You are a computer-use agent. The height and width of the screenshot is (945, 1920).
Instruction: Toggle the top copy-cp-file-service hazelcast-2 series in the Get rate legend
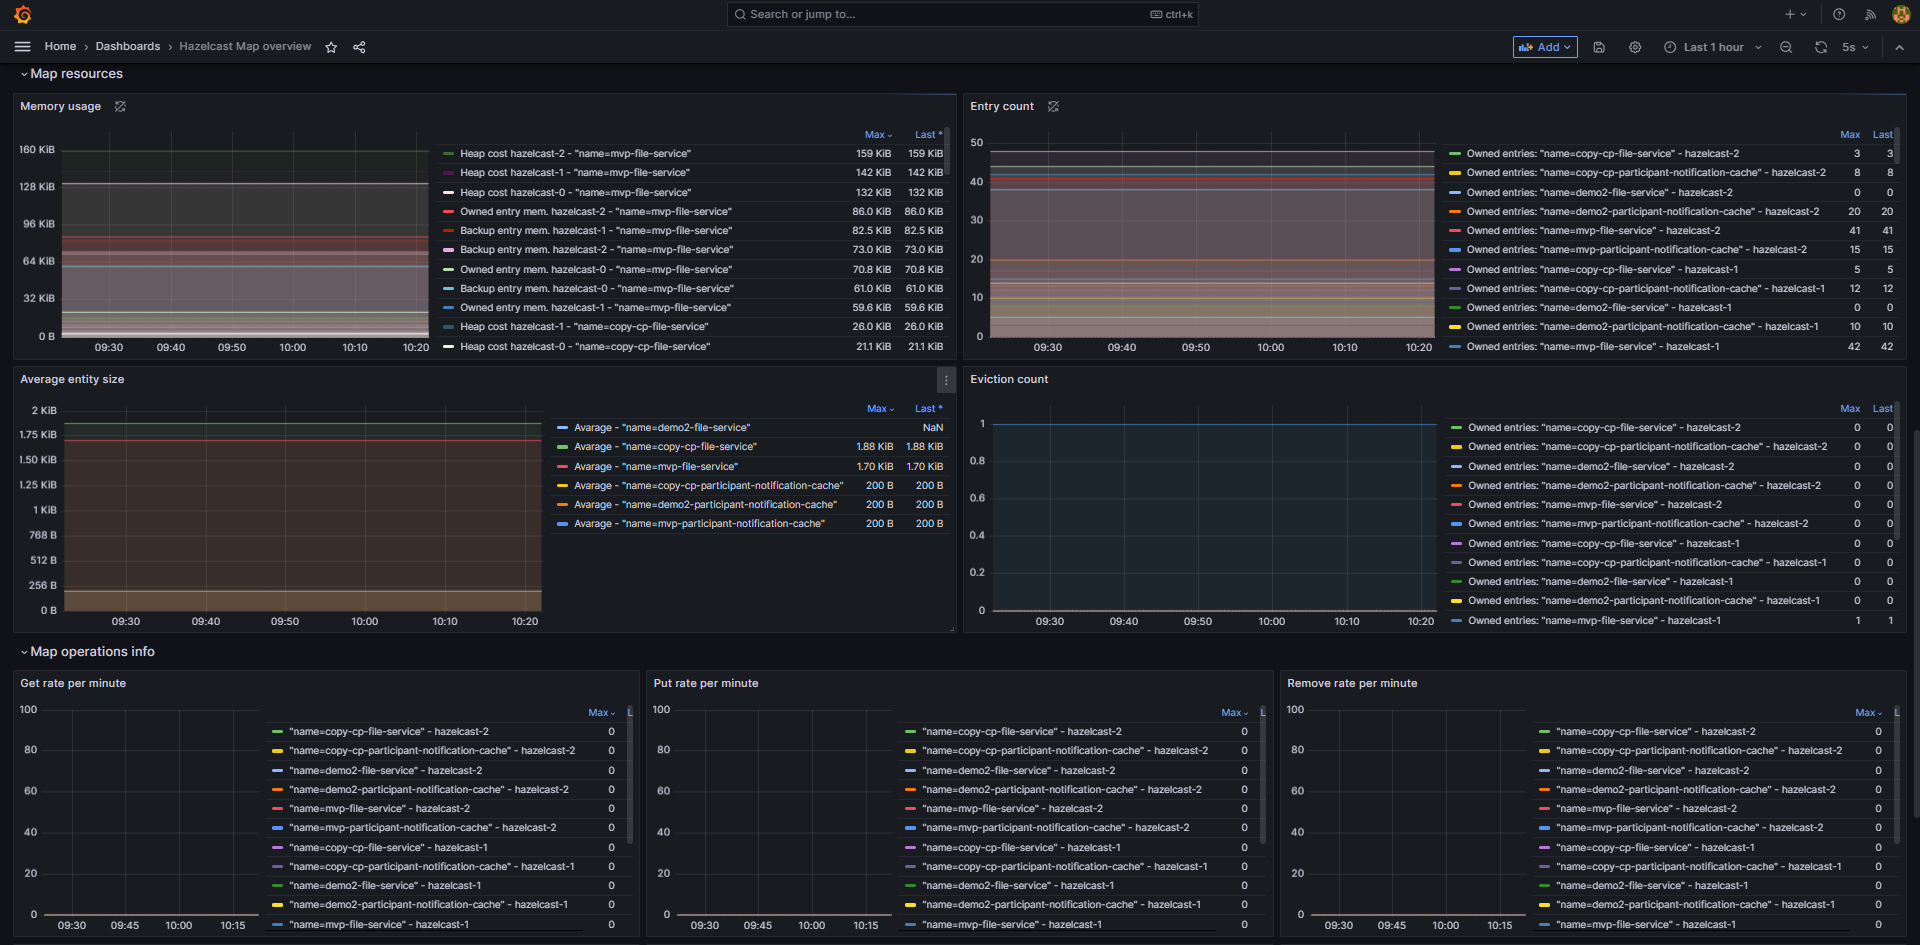(388, 732)
